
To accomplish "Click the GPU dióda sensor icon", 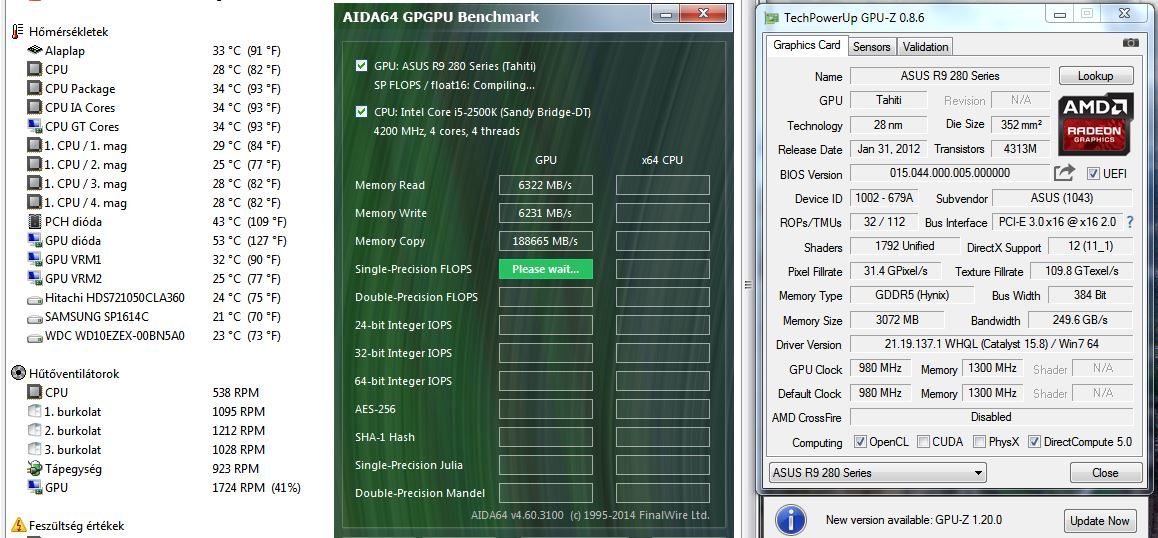I will (x=35, y=240).
